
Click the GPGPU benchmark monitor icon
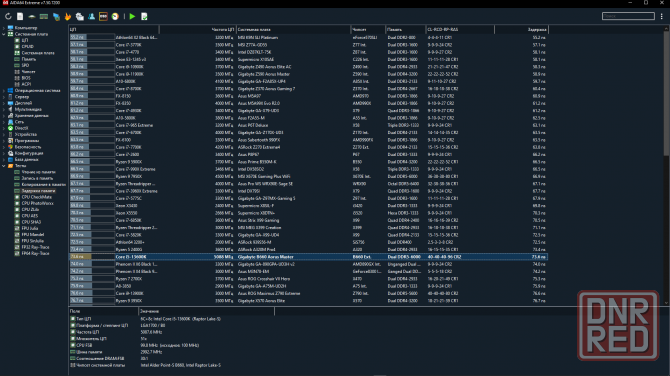56,16
